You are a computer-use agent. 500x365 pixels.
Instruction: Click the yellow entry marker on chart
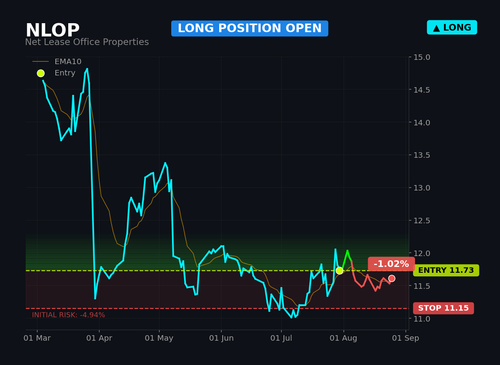(x=339, y=271)
